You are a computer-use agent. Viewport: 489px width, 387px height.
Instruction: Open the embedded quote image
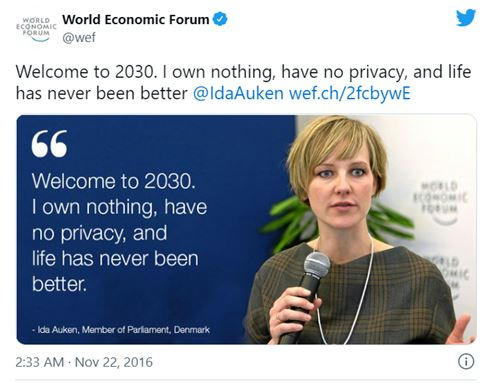tap(246, 229)
